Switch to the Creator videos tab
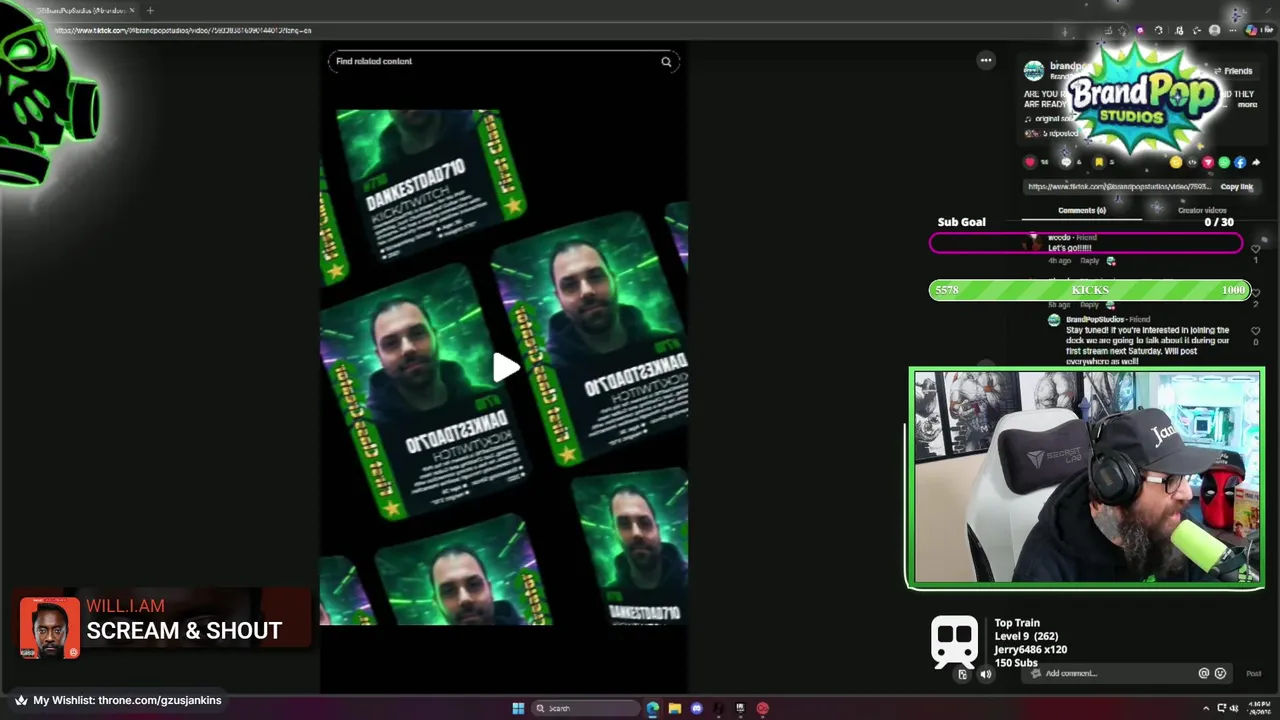 pos(1202,210)
